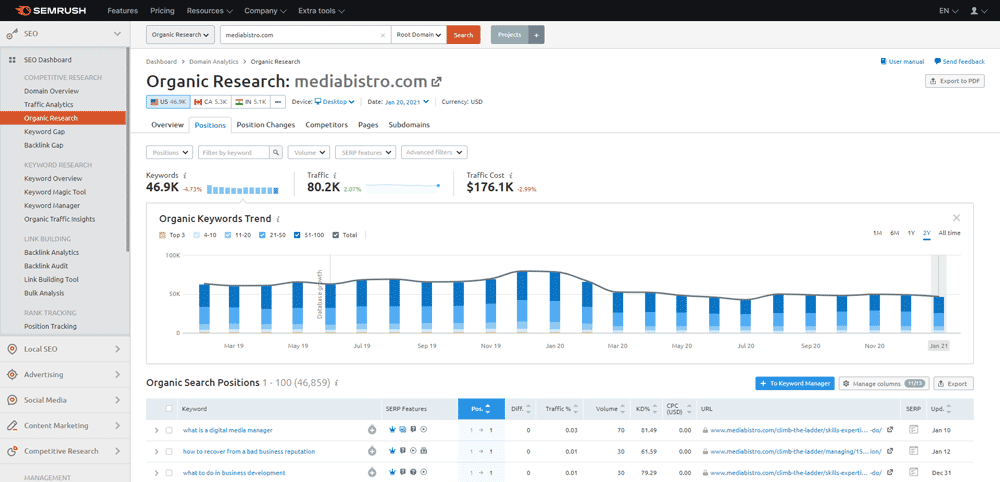Open the Competitive Research sidebar icon

click(11, 451)
